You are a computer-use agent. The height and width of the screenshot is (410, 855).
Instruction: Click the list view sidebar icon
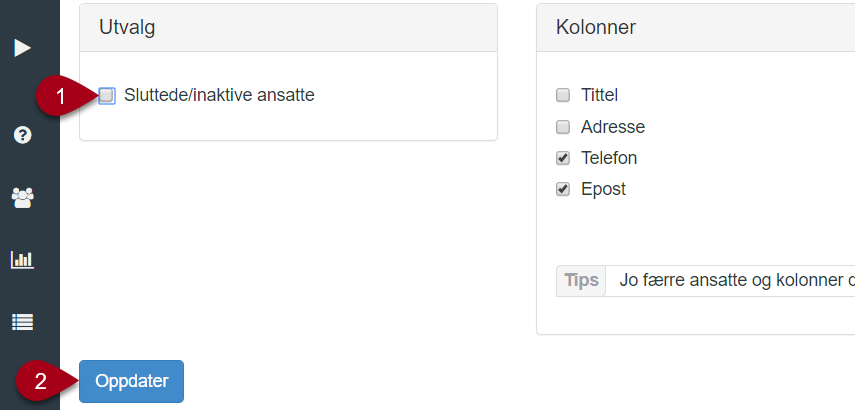coord(22,322)
